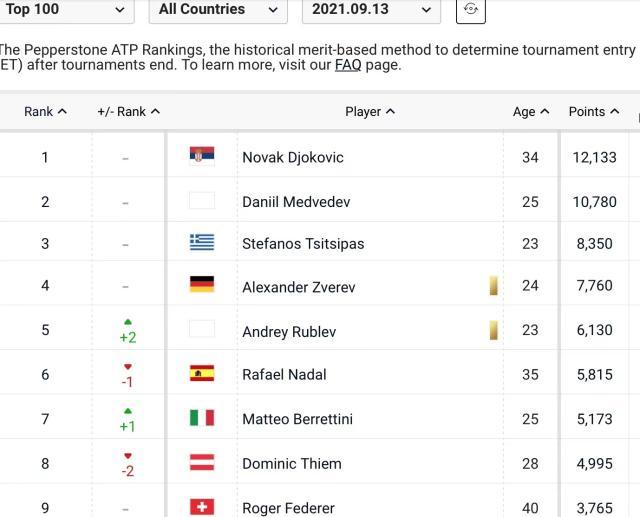Screen dimensions: 640x517
Task: Click Spanish flag beside Rafael Nadal
Action: pyautogui.click(x=202, y=373)
